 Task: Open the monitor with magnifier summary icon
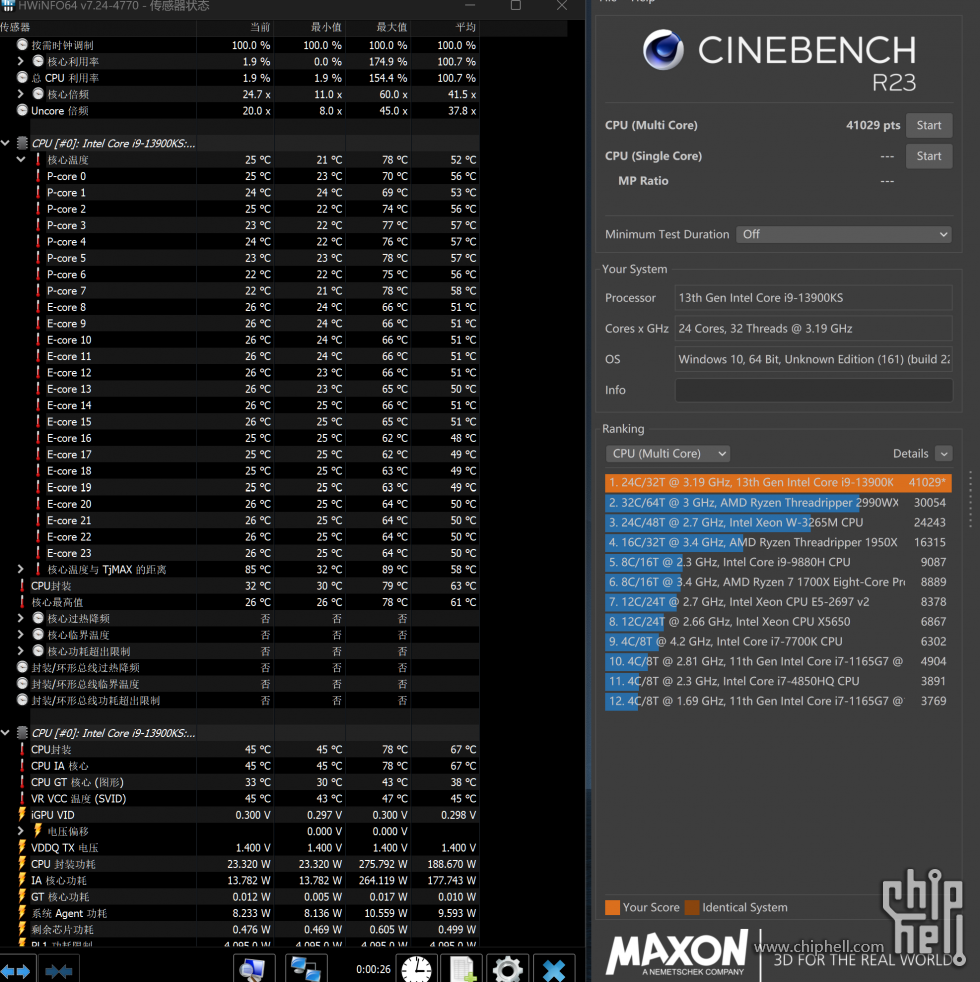pyautogui.click(x=254, y=968)
